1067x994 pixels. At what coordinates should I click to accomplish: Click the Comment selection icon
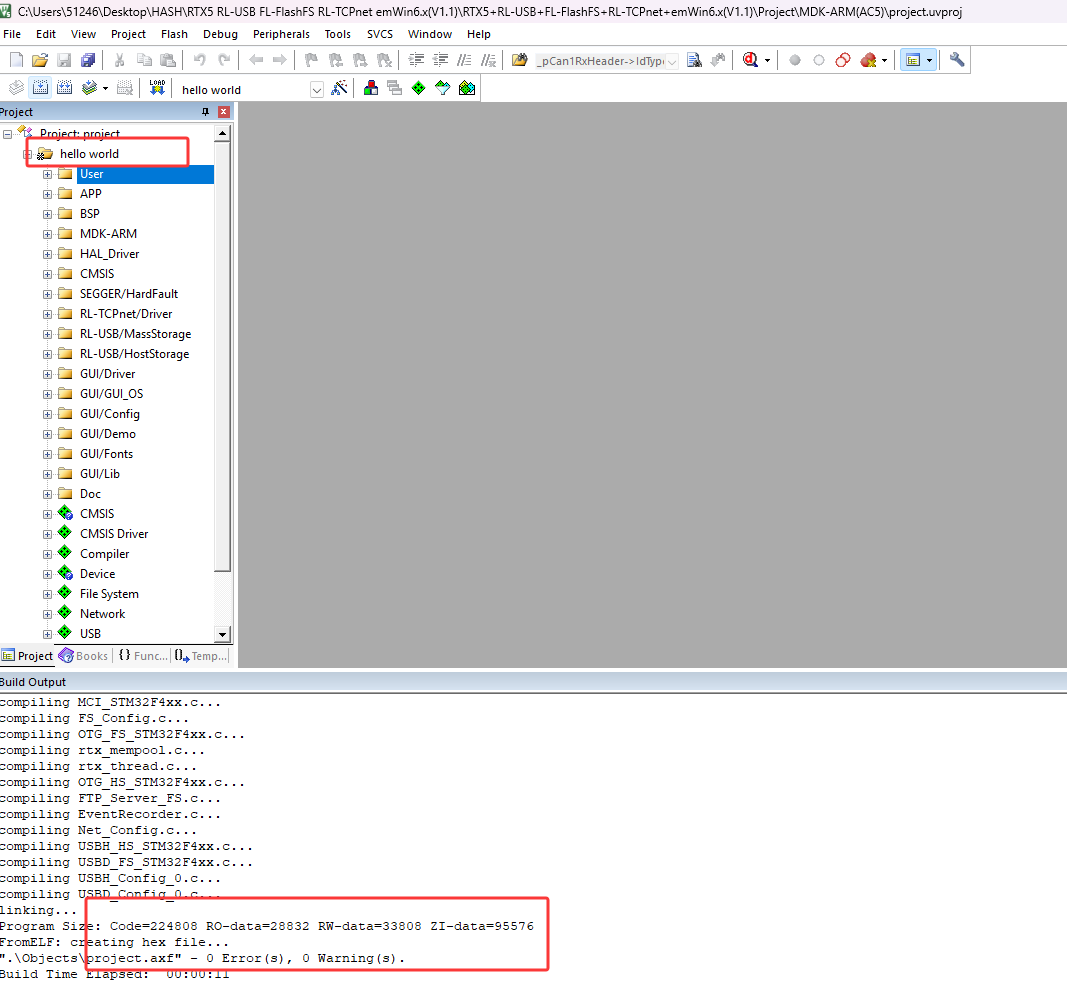pos(464,61)
